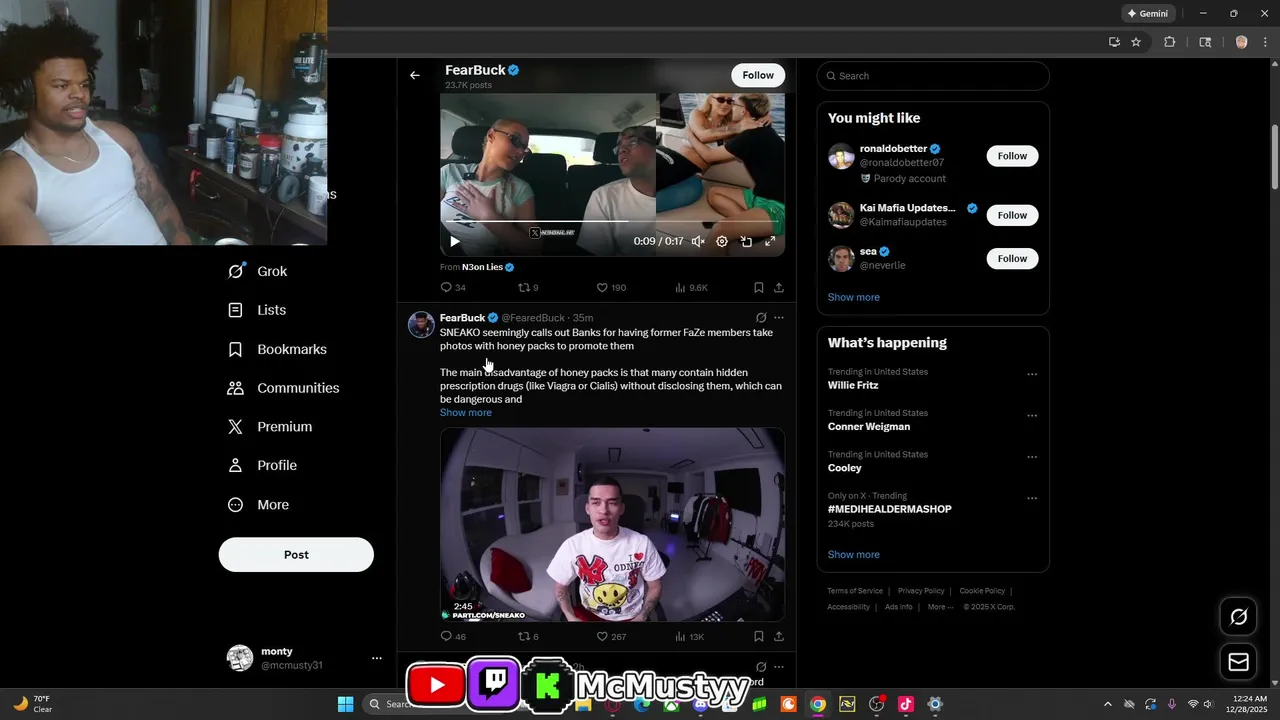Open FearBuck's avatar on SNEAKO post
1280x720 pixels.
421,324
